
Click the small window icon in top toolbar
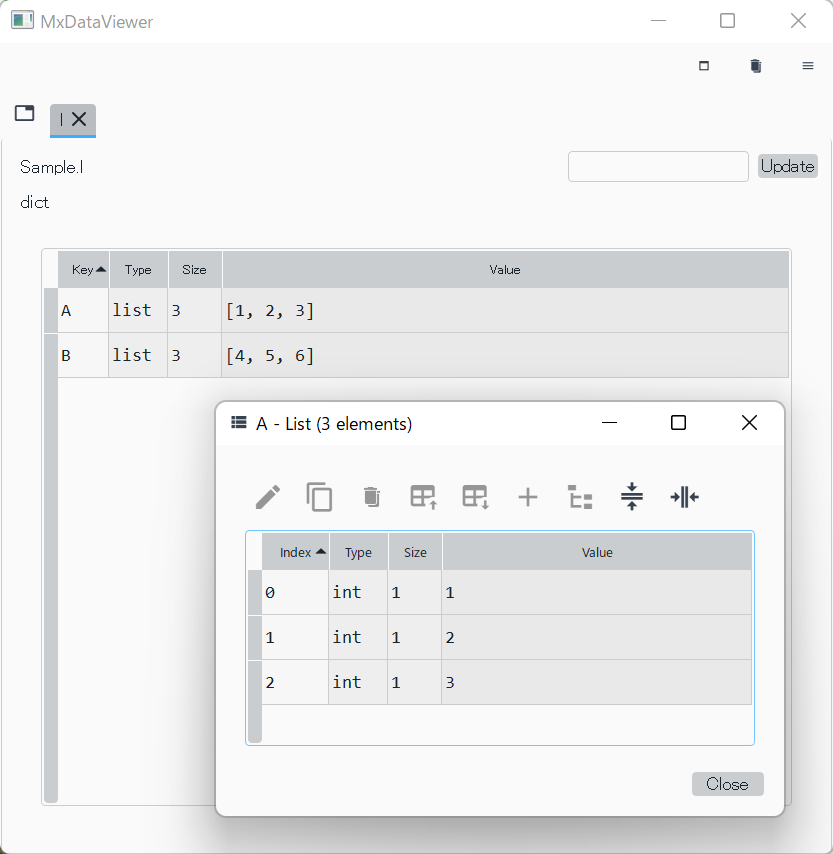point(704,66)
